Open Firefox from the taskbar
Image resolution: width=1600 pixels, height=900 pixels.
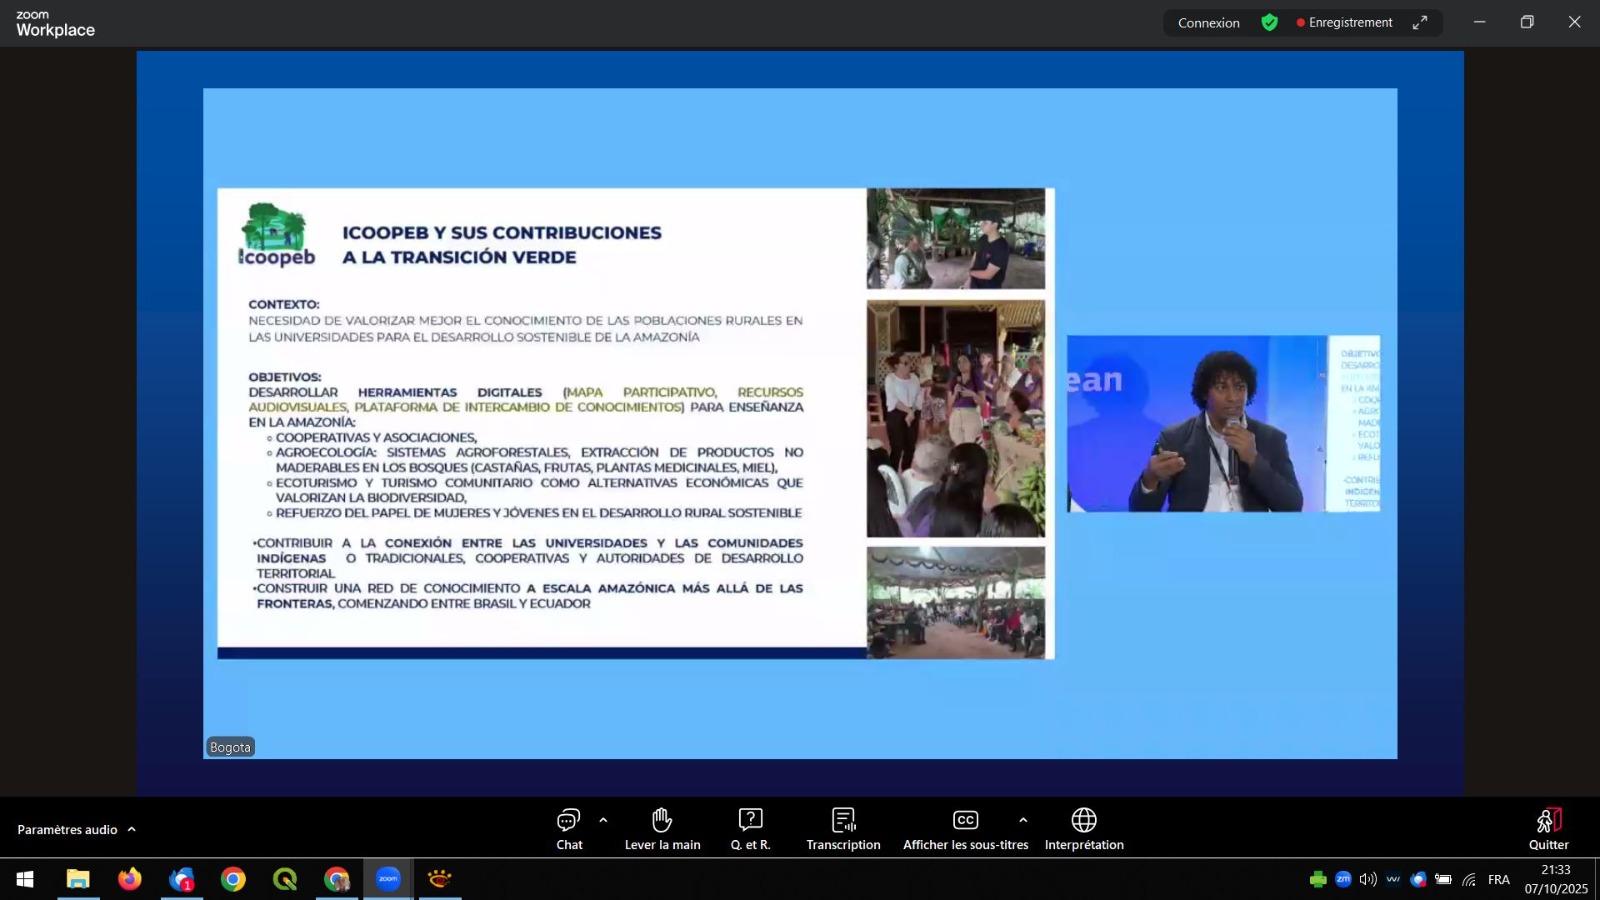[x=130, y=879]
